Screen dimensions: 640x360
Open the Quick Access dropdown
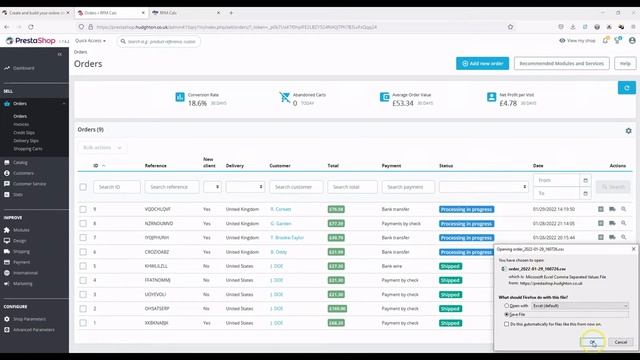point(90,41)
